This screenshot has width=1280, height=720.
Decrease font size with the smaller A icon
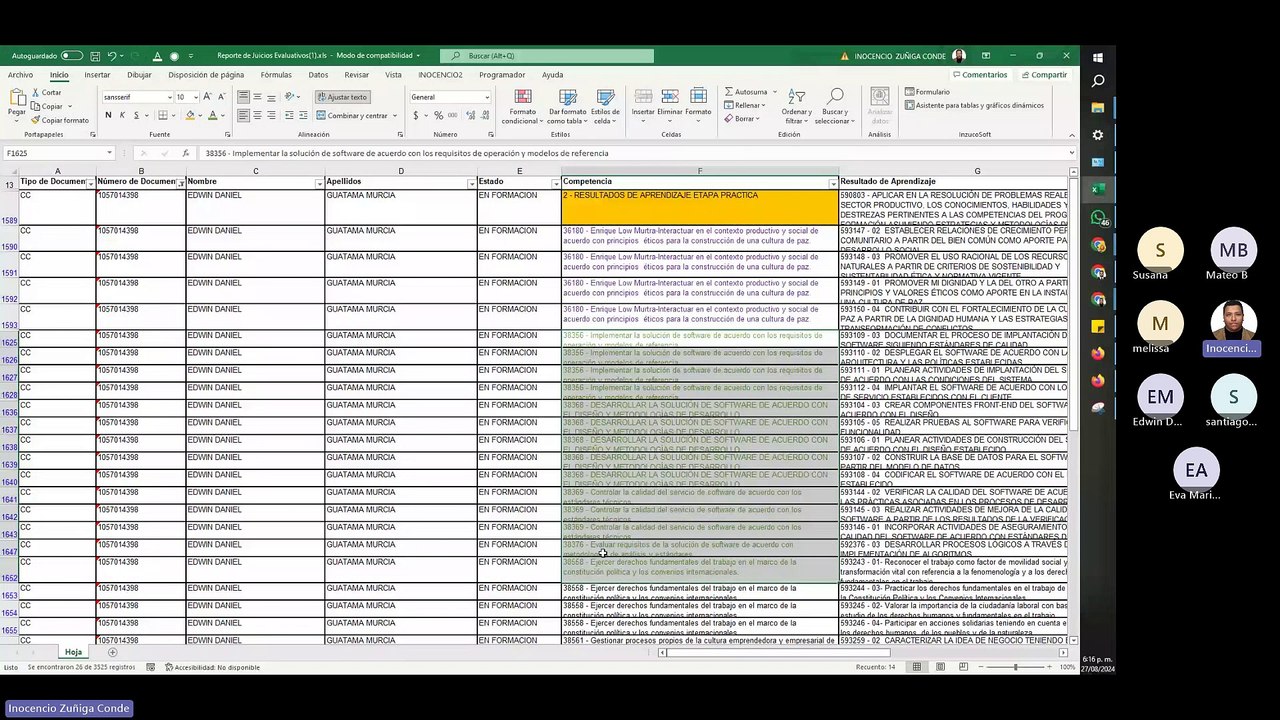221,97
